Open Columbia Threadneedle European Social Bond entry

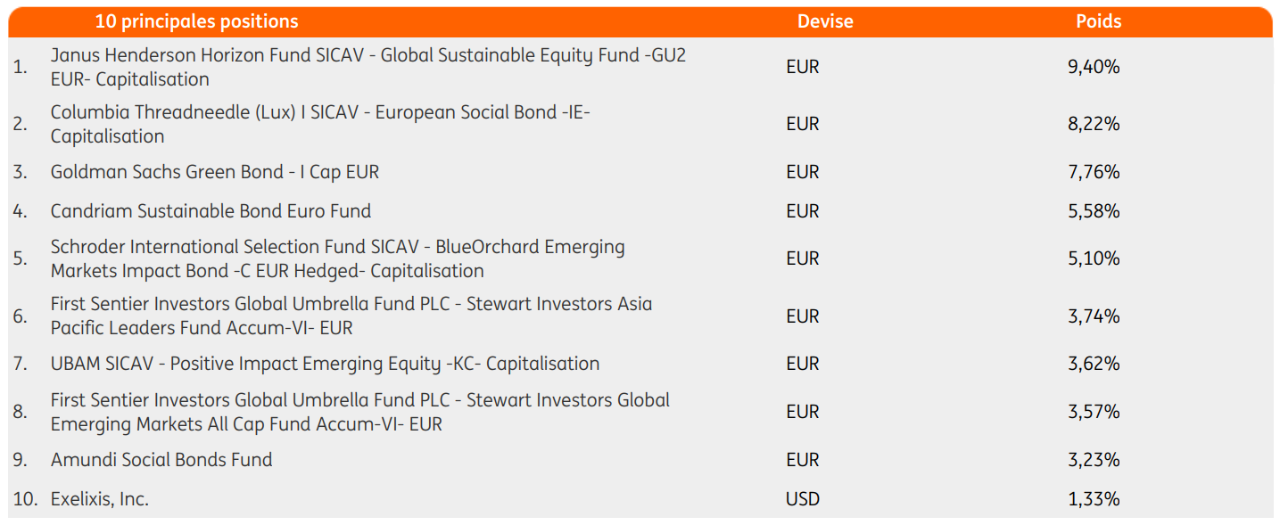pyautogui.click(x=320, y=124)
